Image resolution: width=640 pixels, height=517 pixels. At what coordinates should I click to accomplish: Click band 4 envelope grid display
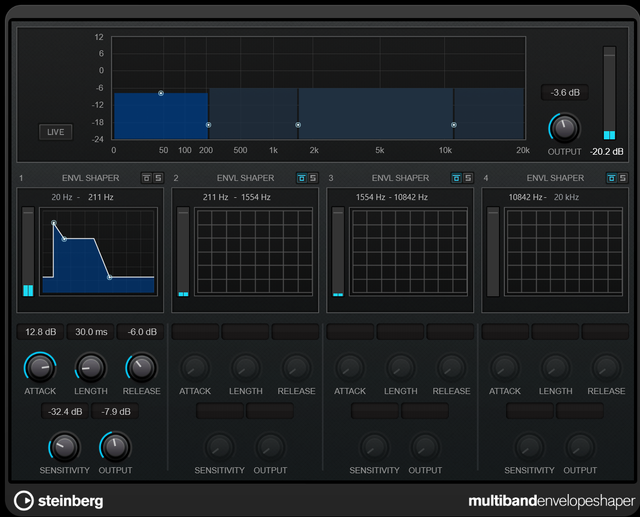pyautogui.click(x=564, y=252)
